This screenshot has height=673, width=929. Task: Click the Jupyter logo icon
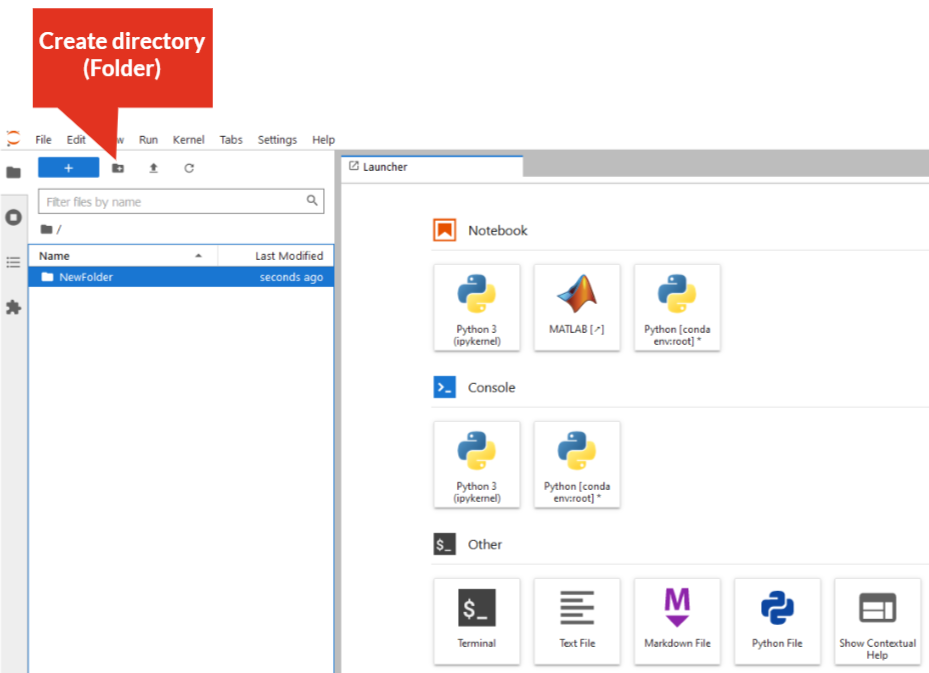(x=13, y=139)
